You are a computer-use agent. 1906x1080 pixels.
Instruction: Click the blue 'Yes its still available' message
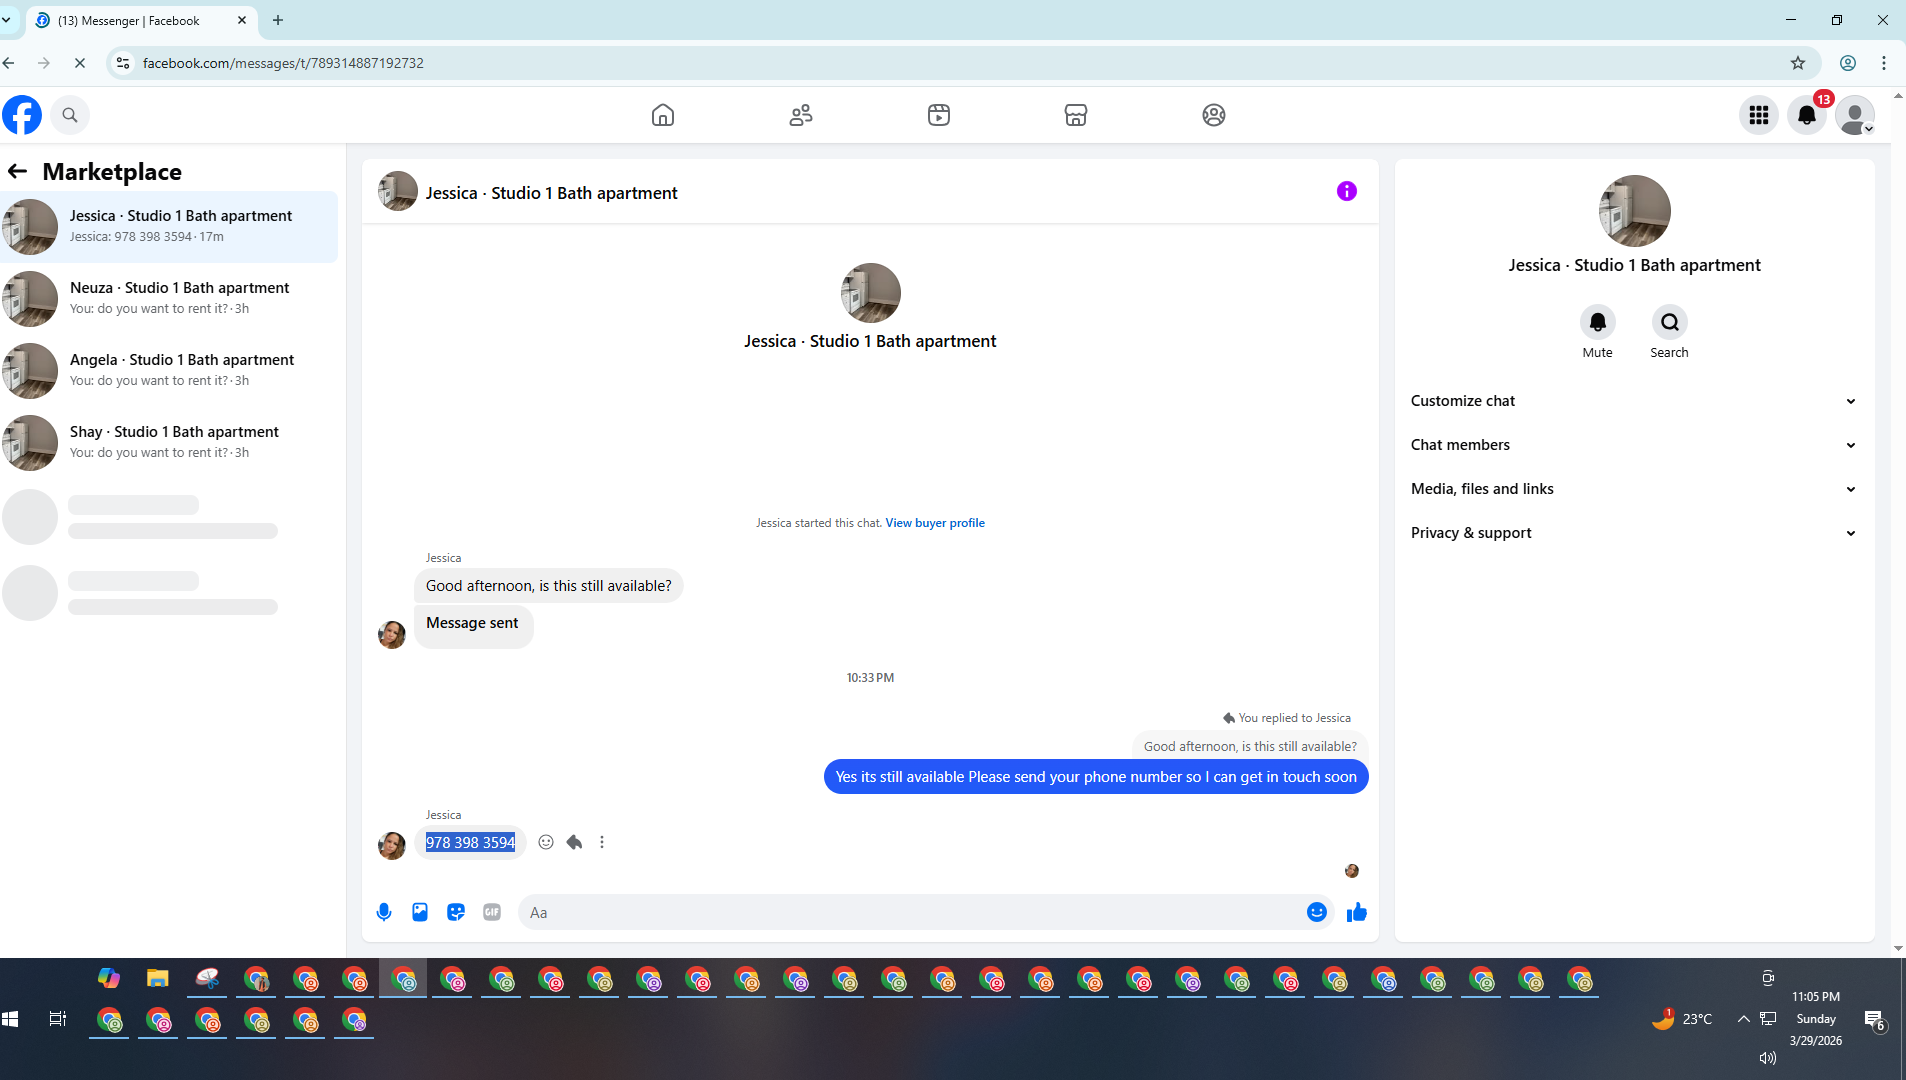(1096, 777)
